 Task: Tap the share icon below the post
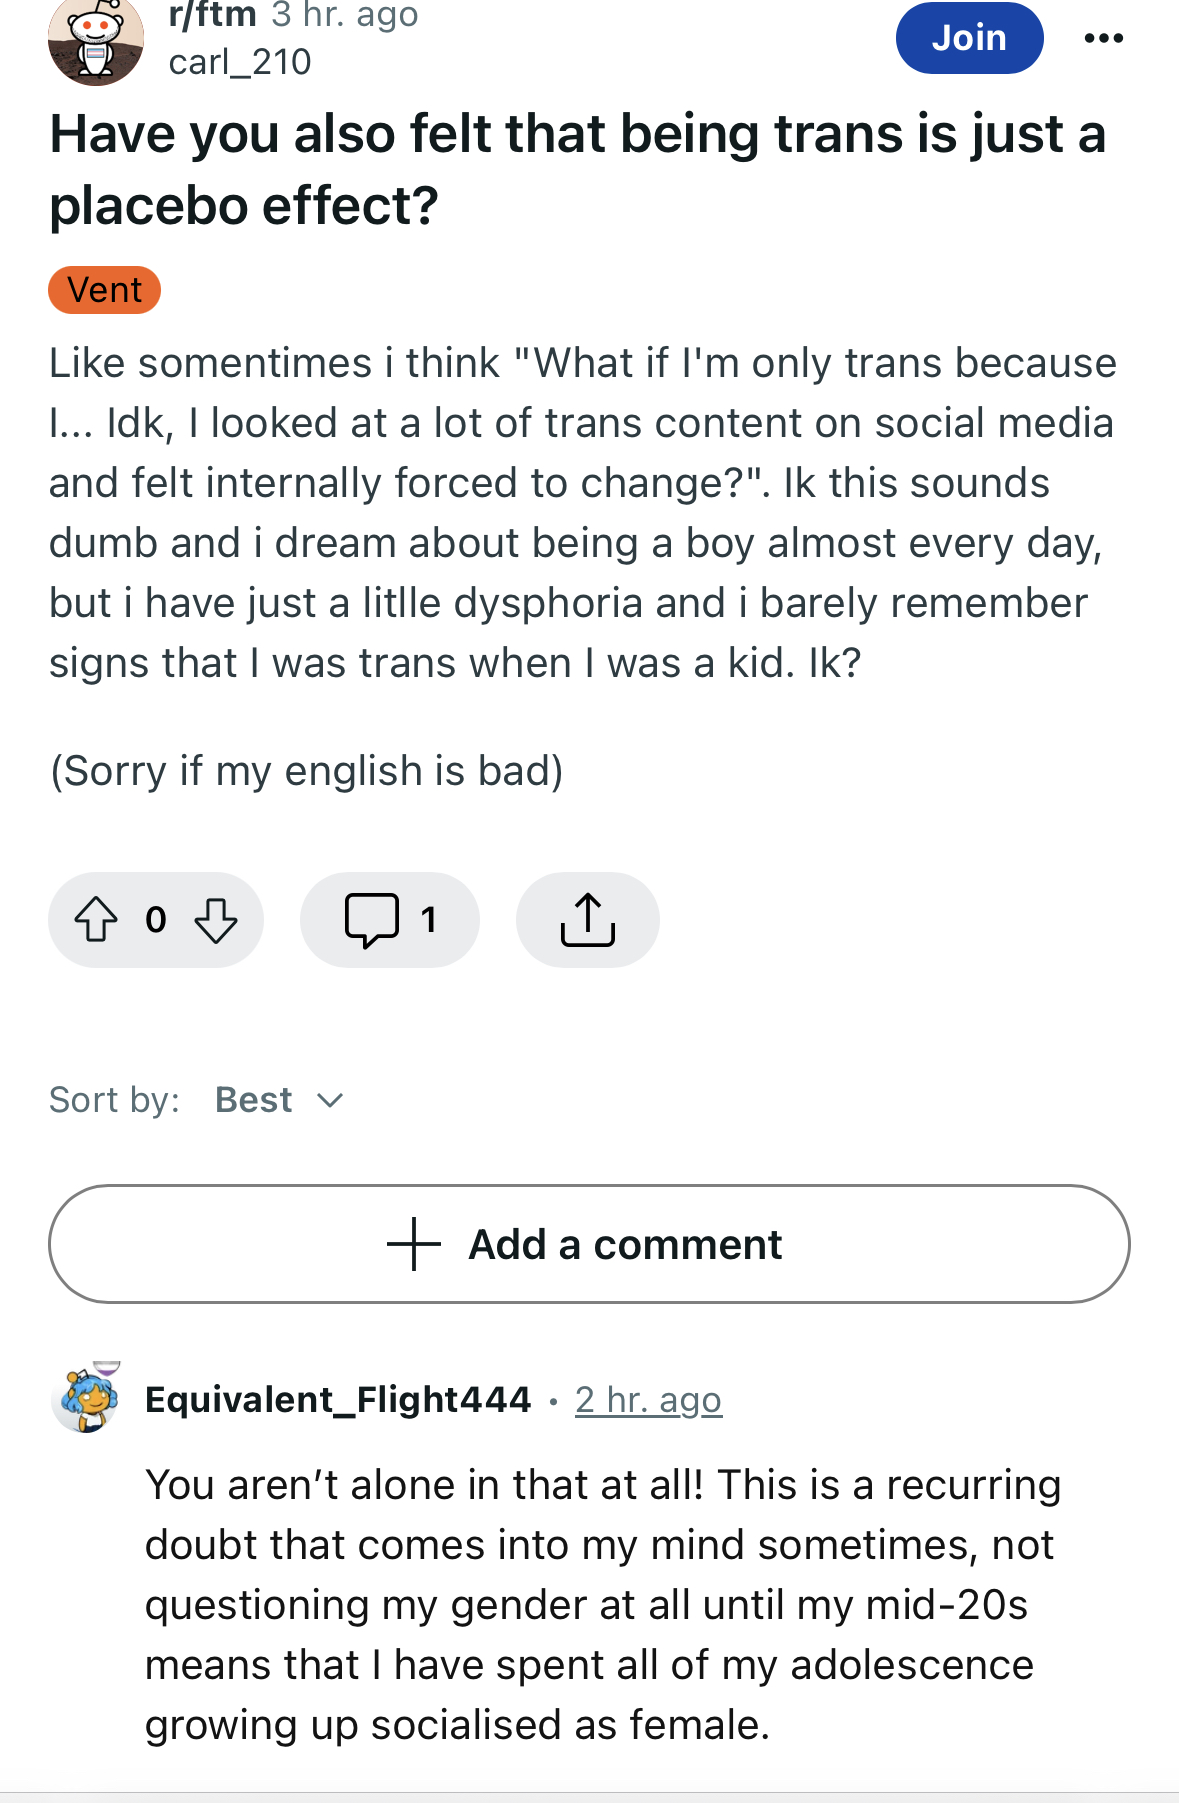pos(587,919)
